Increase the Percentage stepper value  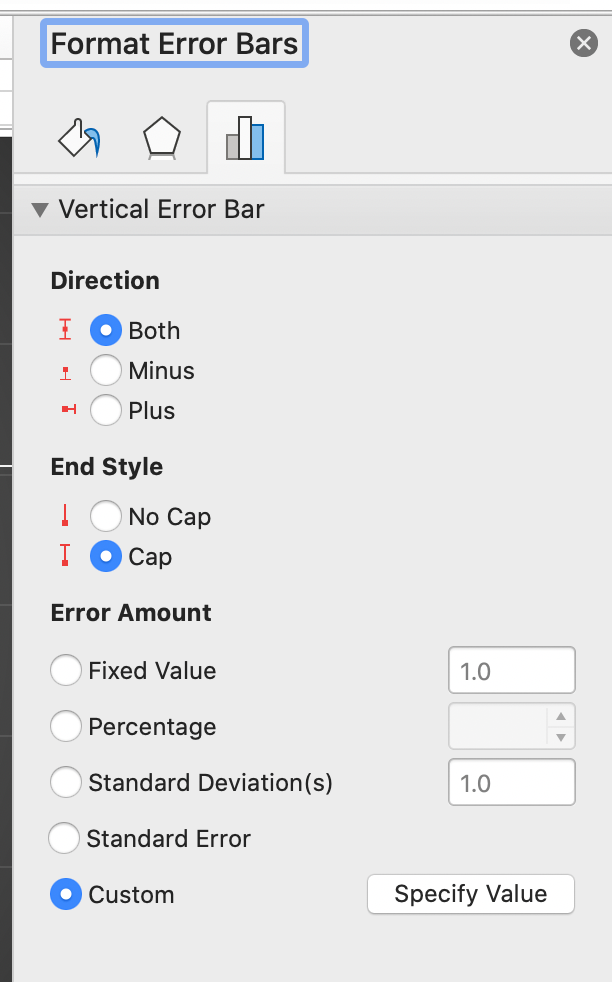[x=561, y=716]
